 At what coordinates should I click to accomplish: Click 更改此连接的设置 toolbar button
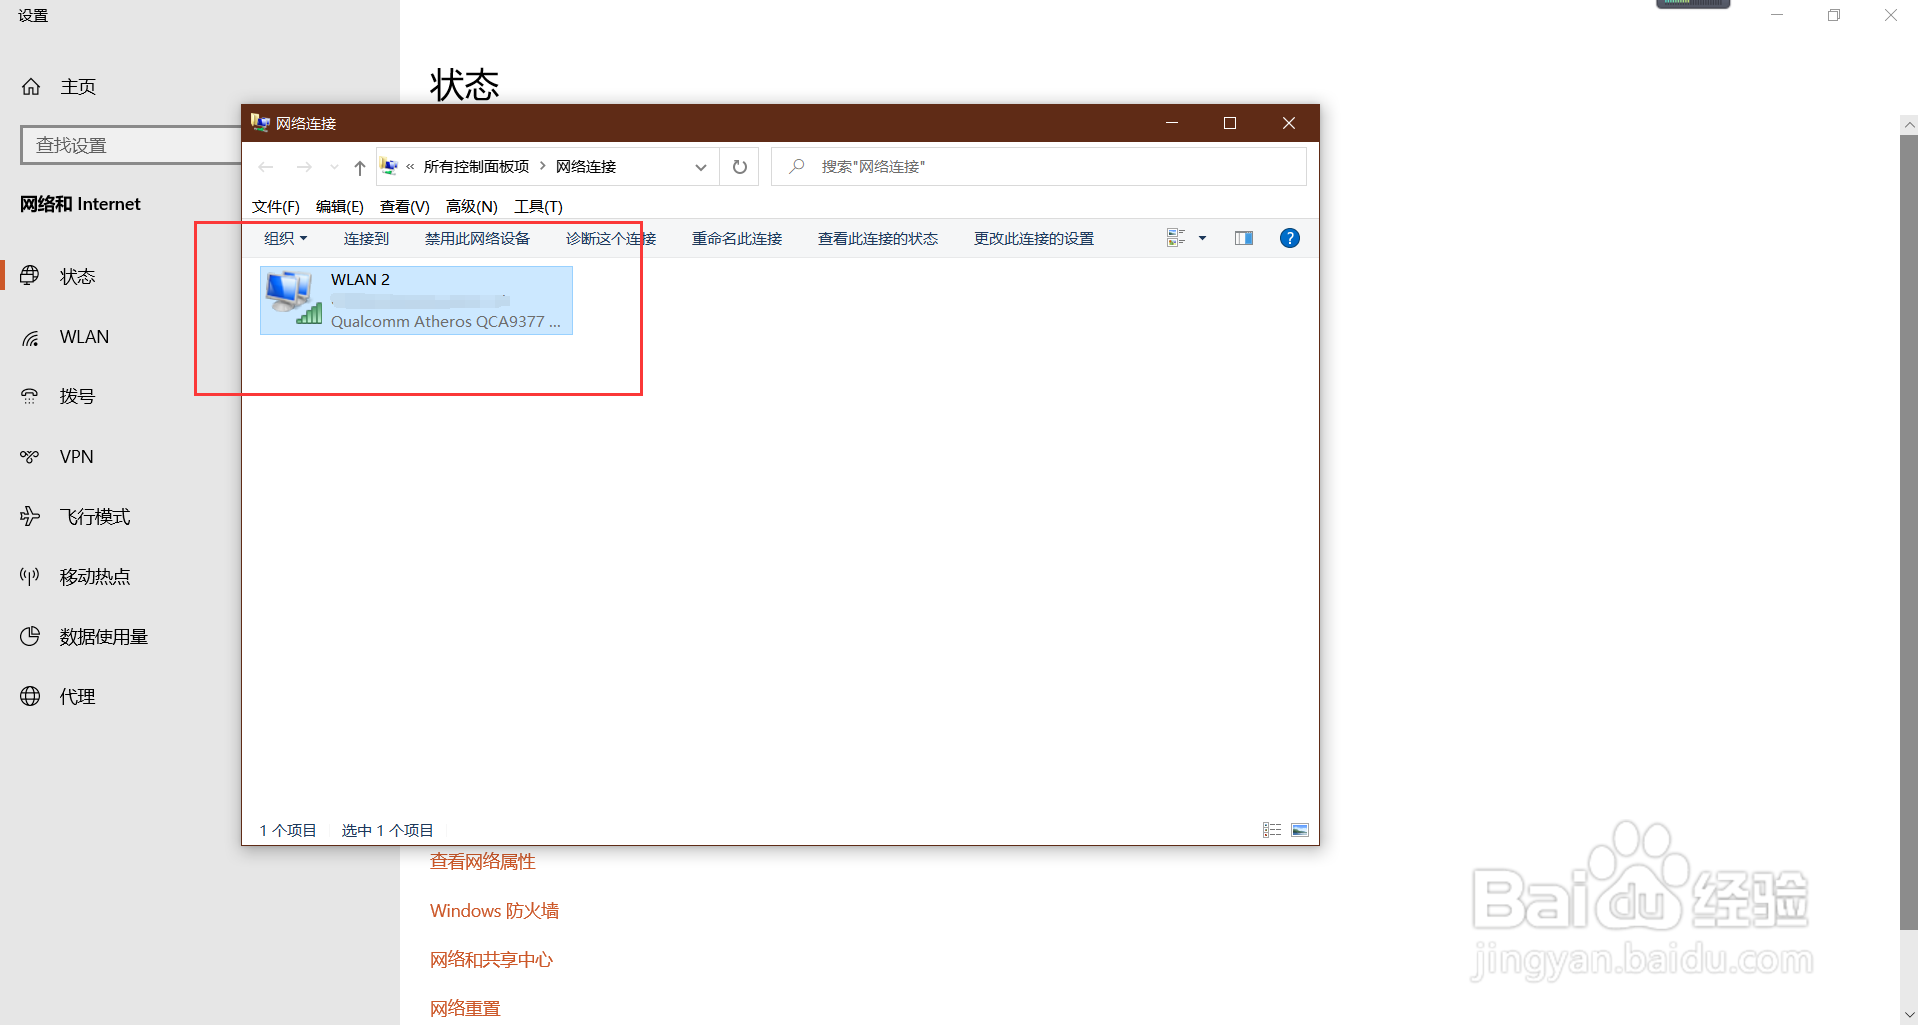(x=1034, y=238)
